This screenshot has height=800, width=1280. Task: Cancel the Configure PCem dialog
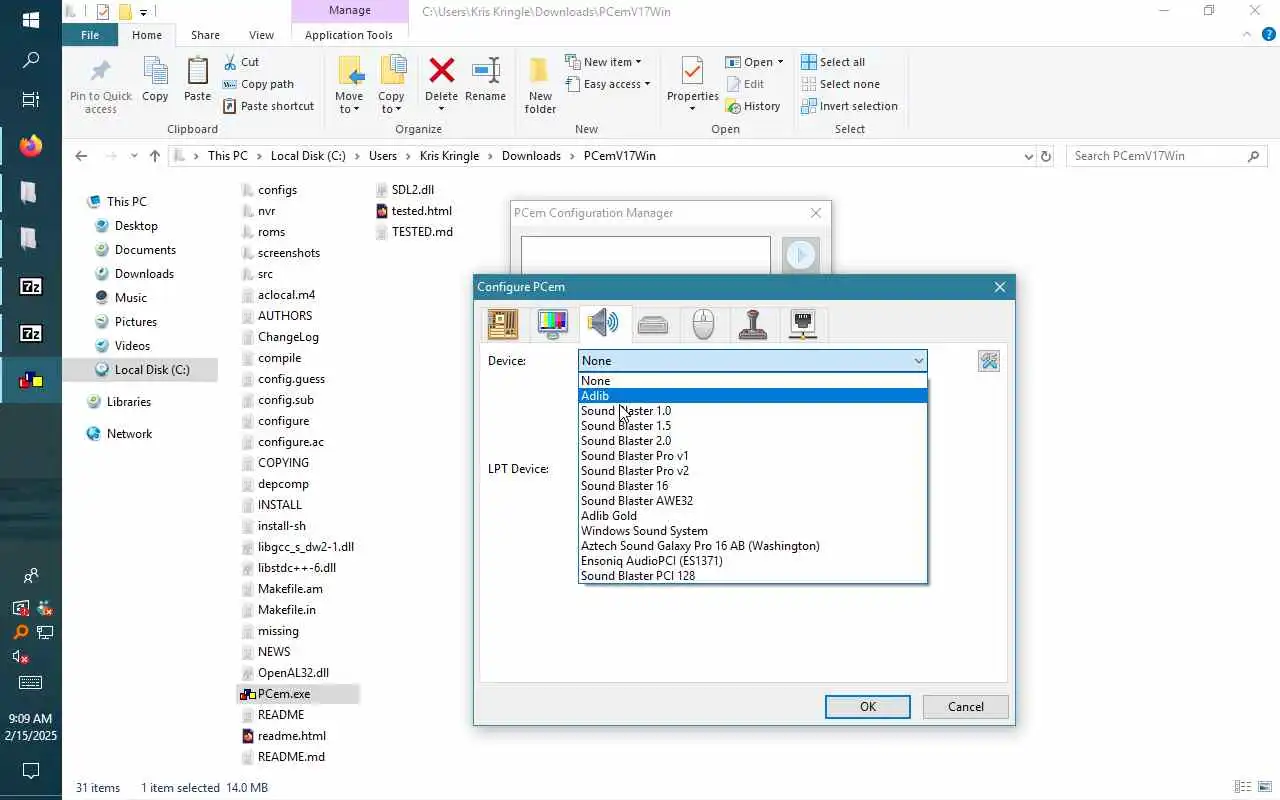pos(965,706)
